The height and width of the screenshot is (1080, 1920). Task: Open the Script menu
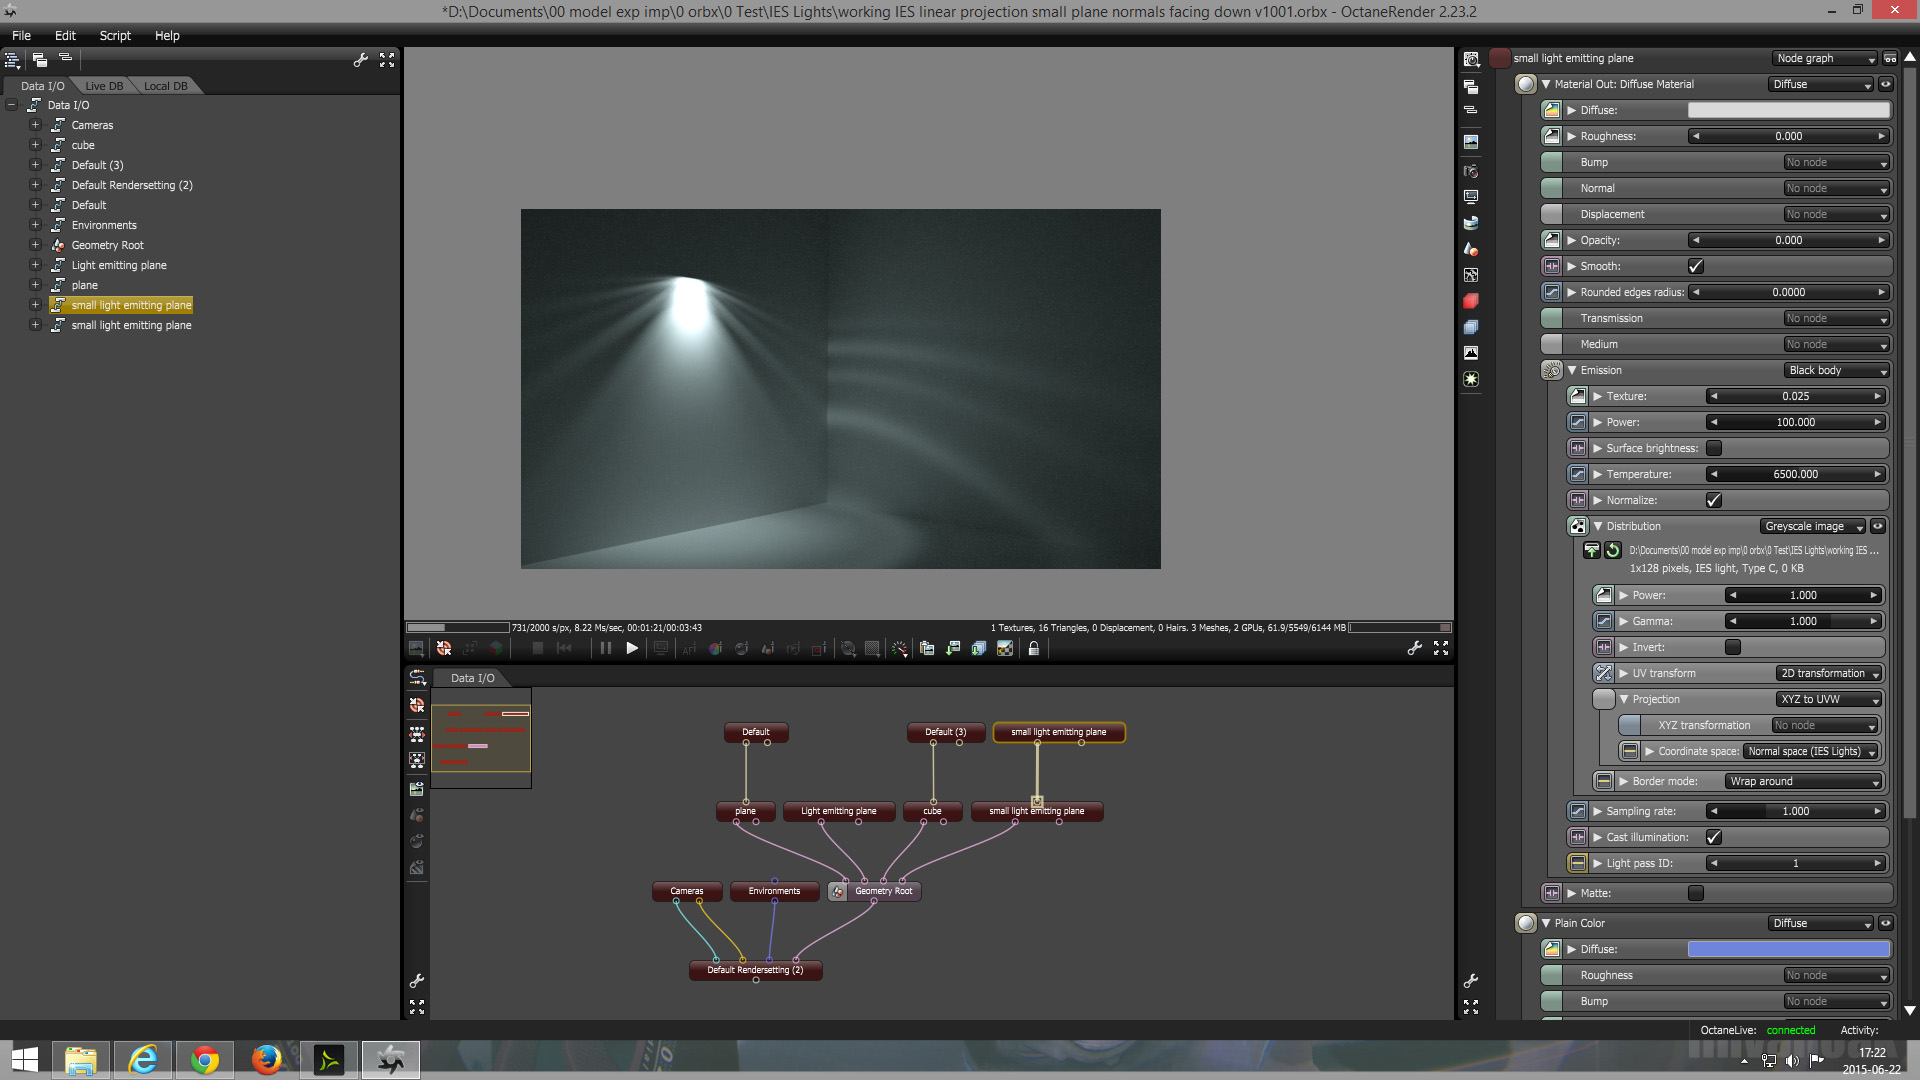click(x=115, y=35)
